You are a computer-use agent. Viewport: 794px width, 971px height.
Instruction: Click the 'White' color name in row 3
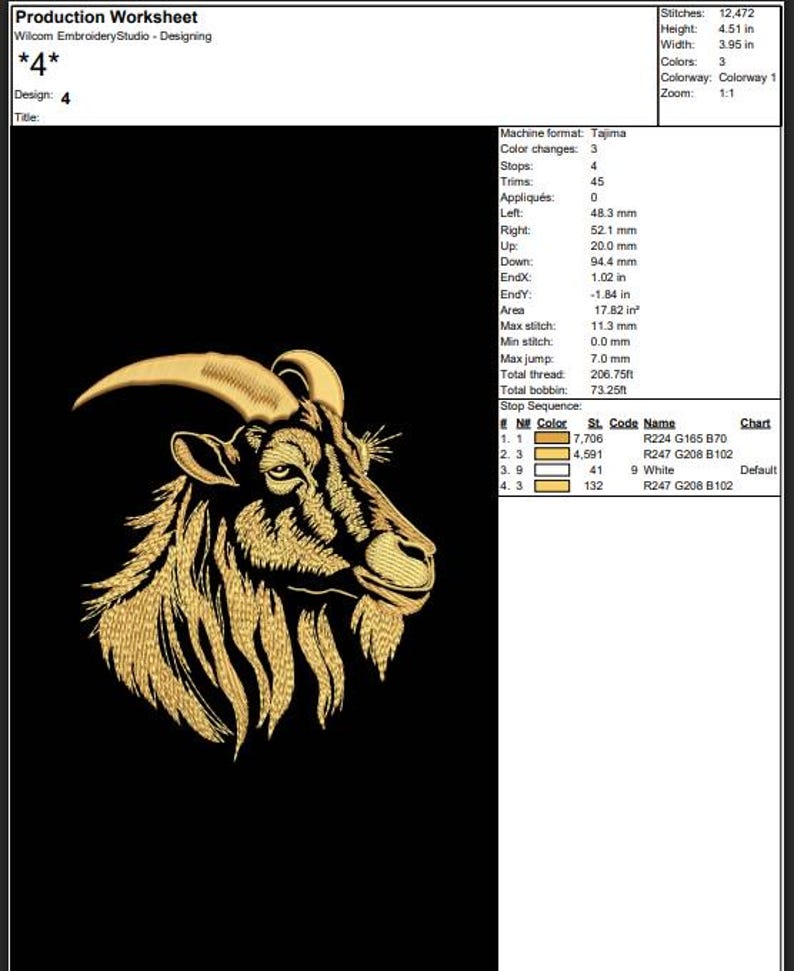click(x=659, y=470)
